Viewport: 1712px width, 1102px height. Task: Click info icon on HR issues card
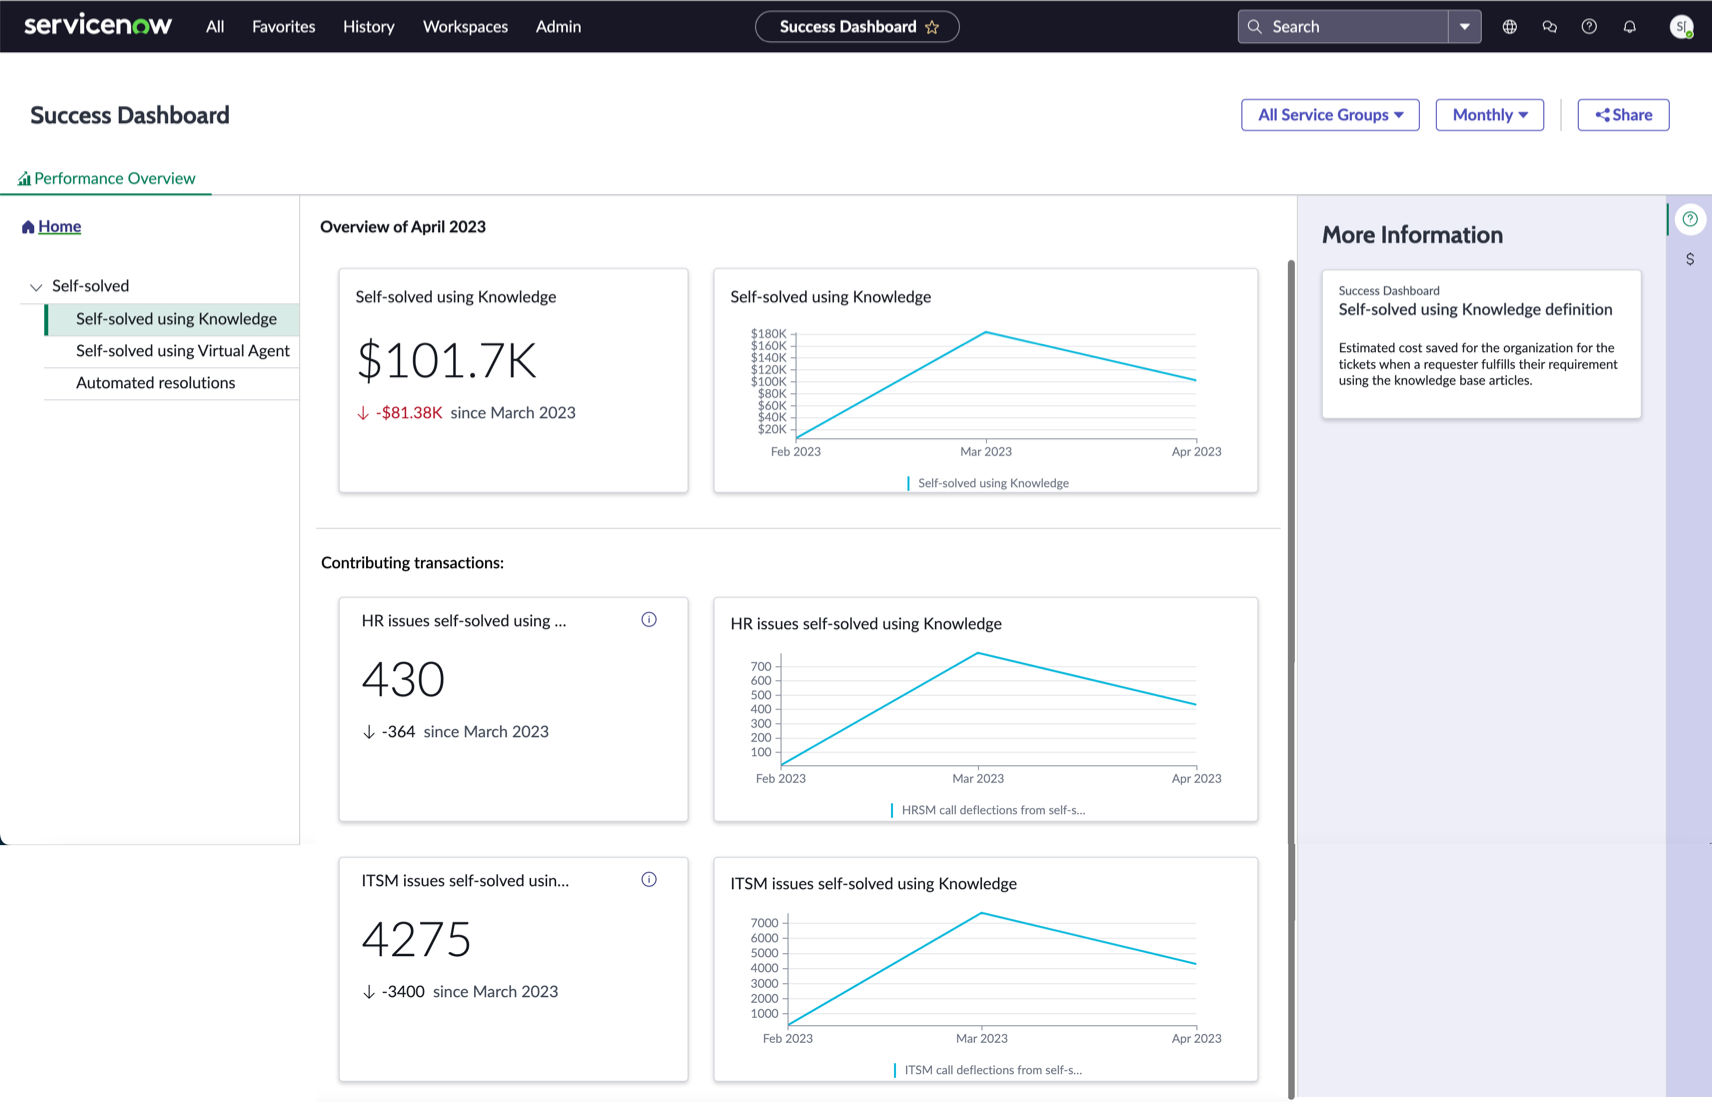point(649,620)
